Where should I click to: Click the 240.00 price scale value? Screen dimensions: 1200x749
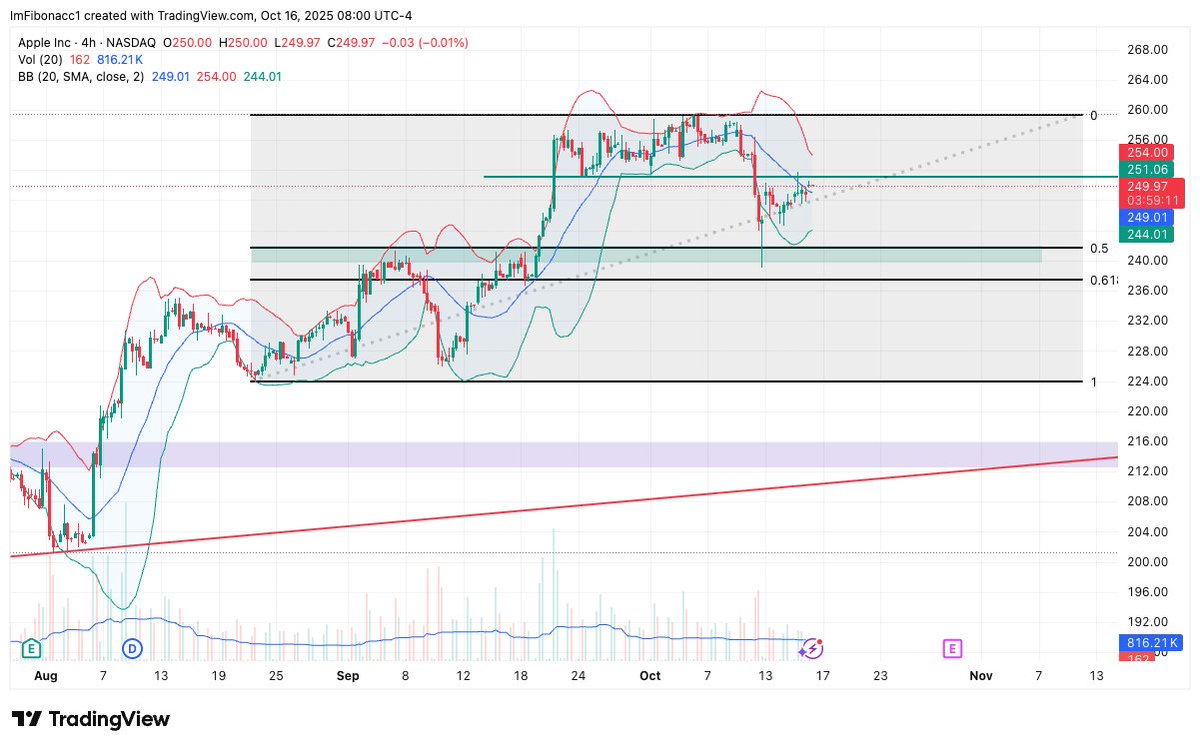click(1148, 260)
